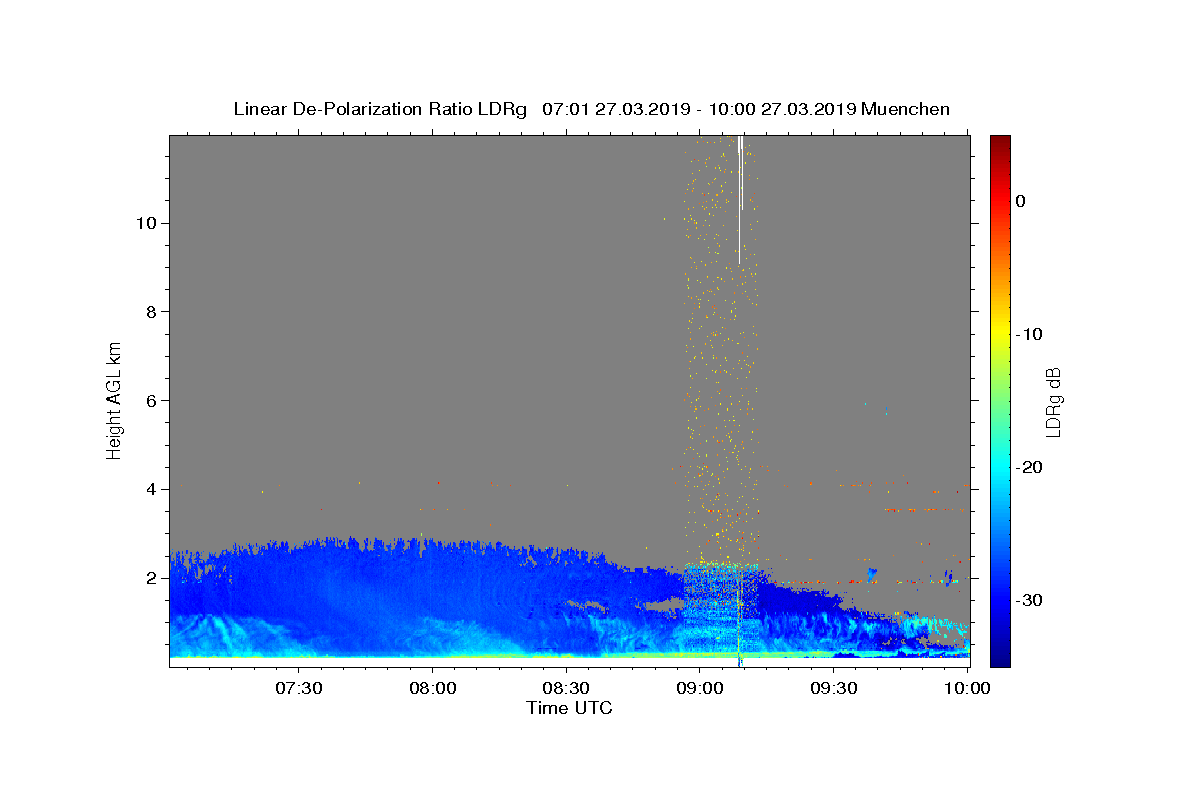Click the dark red top of the colorbar
Screen dimensions: 1200x800
click(1000, 142)
